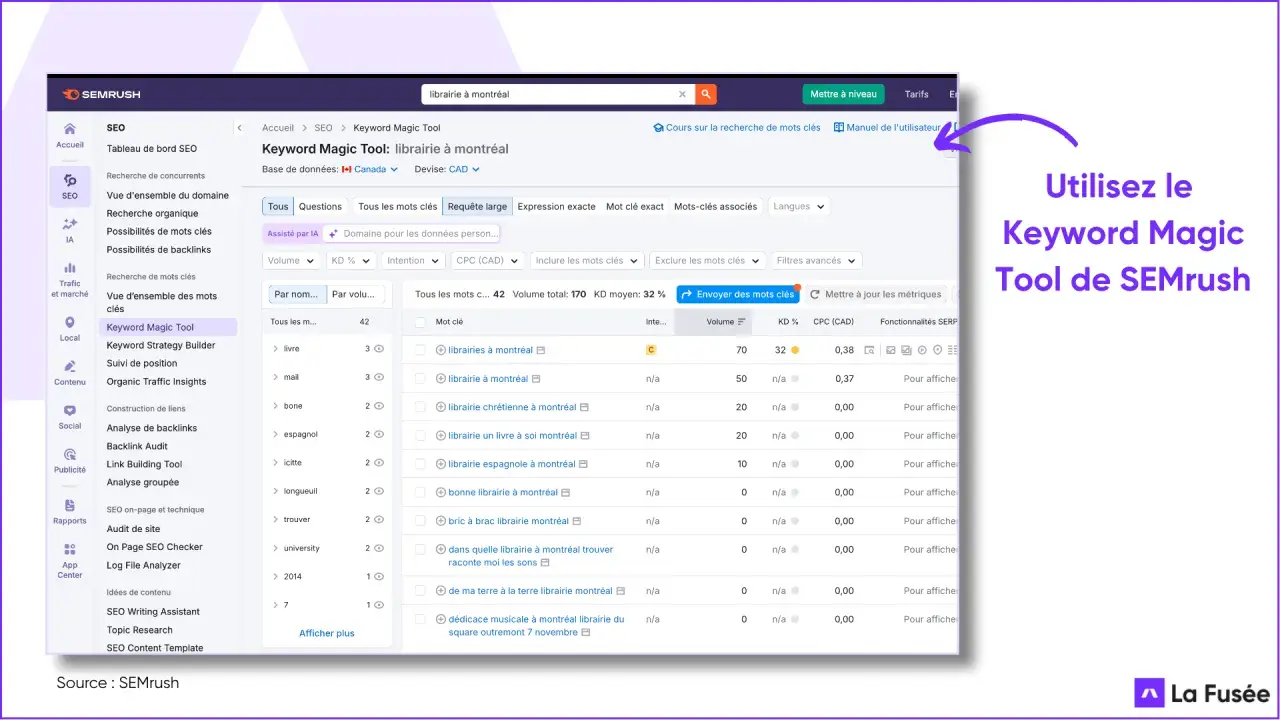Screen dimensions: 1280x720
Task: Open the Rapports sidebar icon
Action: [x=69, y=512]
